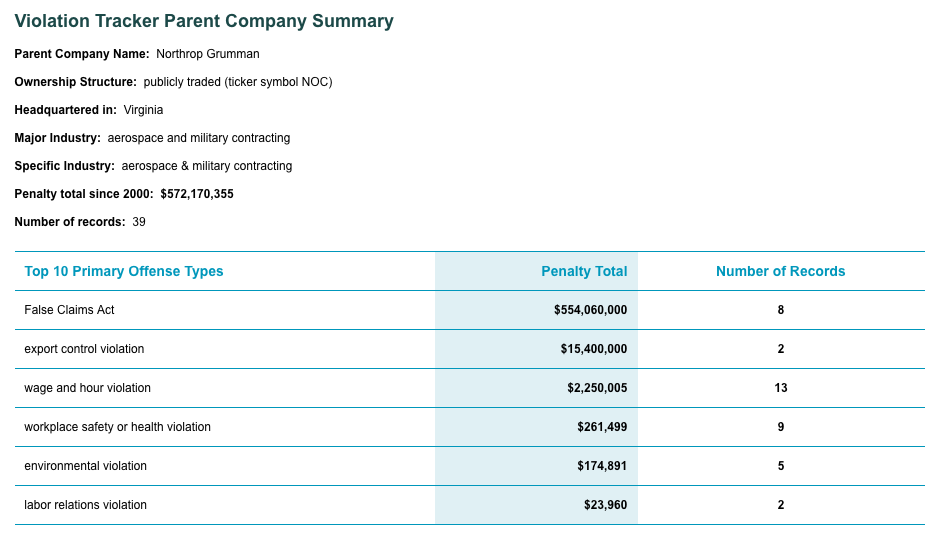
Task: Click the 'Headquartered in:' label
Action: coord(66,110)
